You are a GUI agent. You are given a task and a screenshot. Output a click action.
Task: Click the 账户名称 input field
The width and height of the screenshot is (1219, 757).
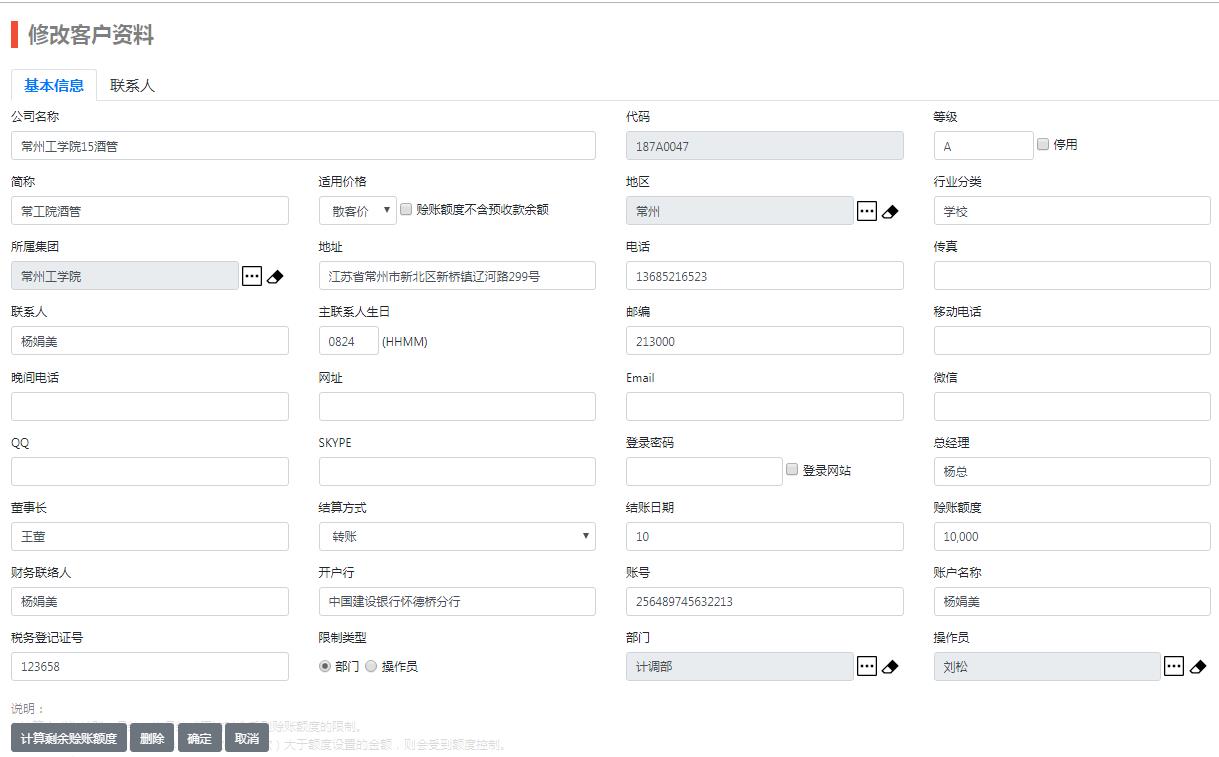tap(1072, 601)
